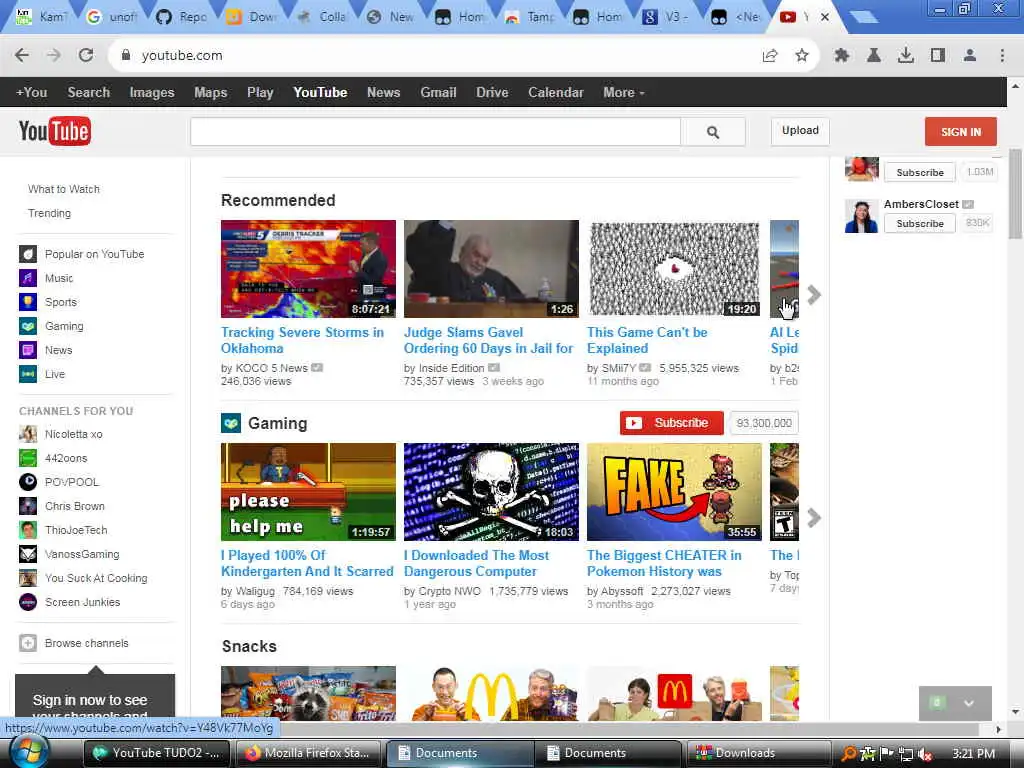Open the Trending link
Image resolution: width=1024 pixels, height=768 pixels.
pyautogui.click(x=49, y=213)
